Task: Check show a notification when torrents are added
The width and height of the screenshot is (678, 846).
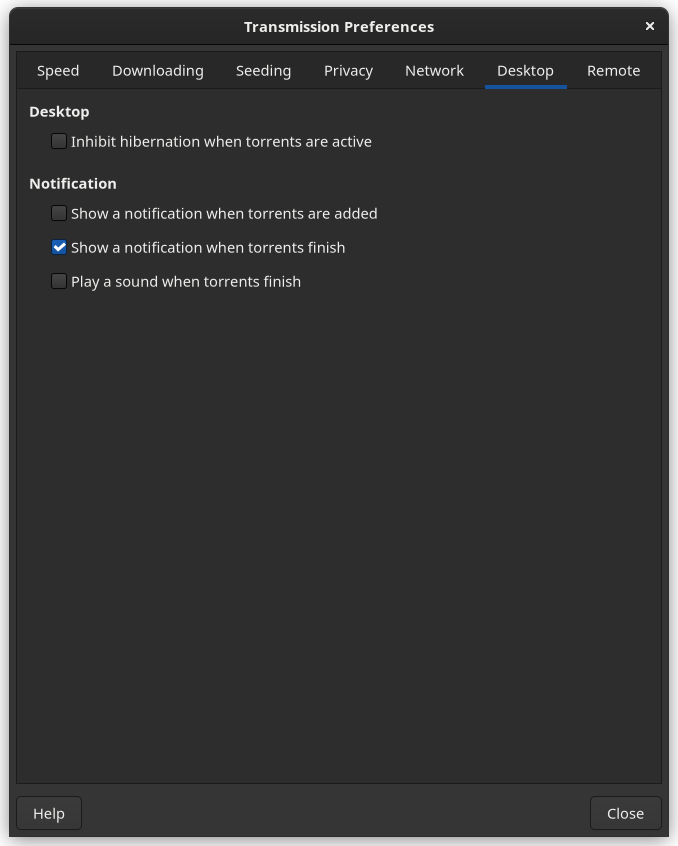Action: [58, 213]
